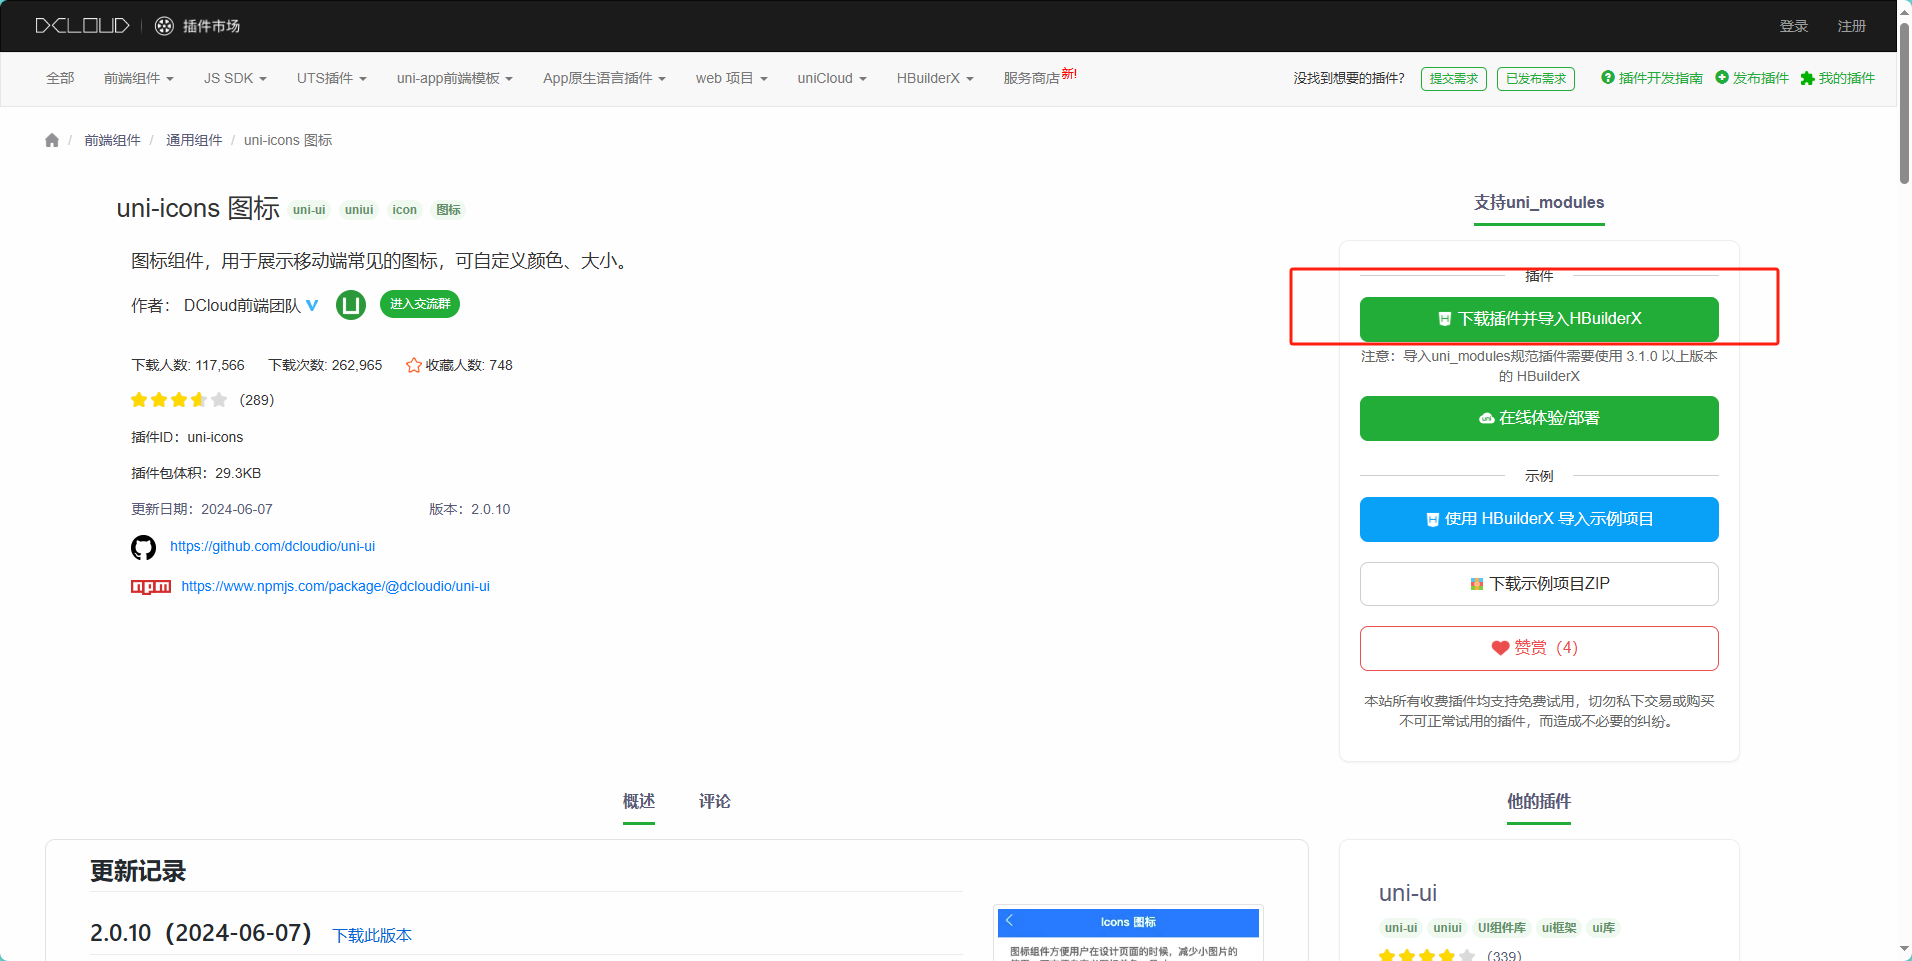This screenshot has height=961, width=1912.
Task: Click the 赞赏 (4) button
Action: [1539, 648]
